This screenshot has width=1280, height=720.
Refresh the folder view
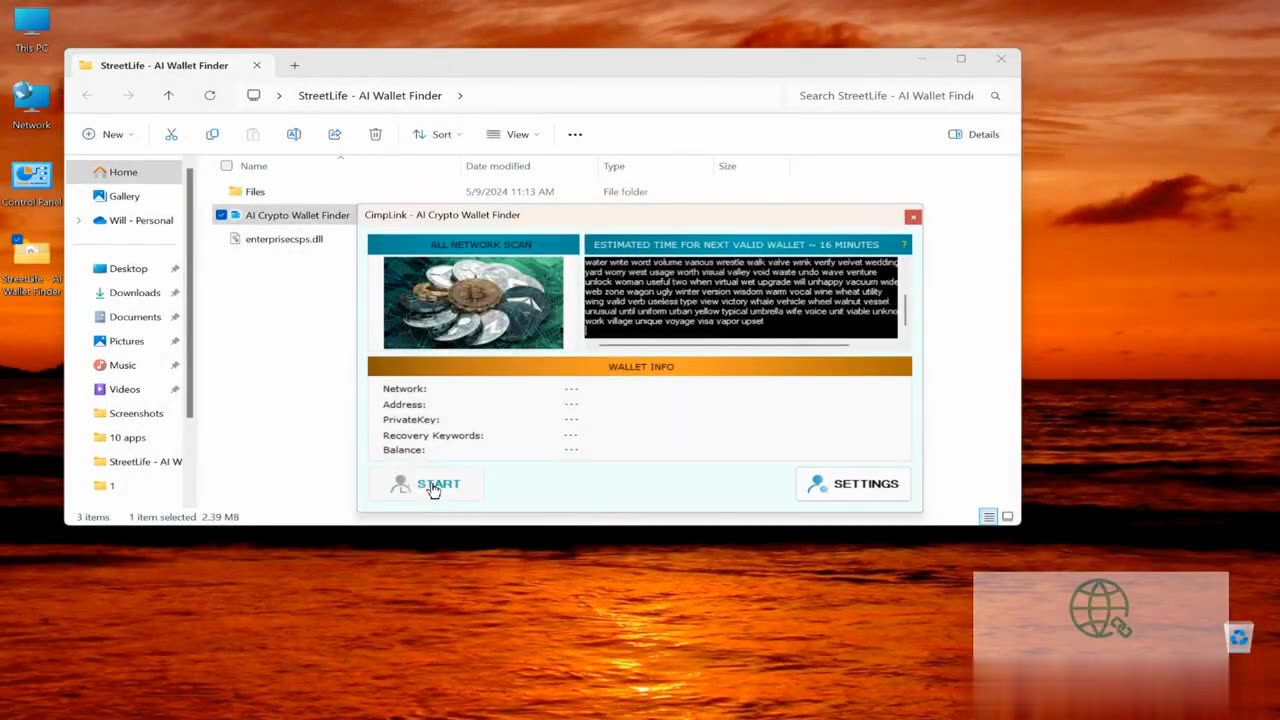(x=210, y=95)
